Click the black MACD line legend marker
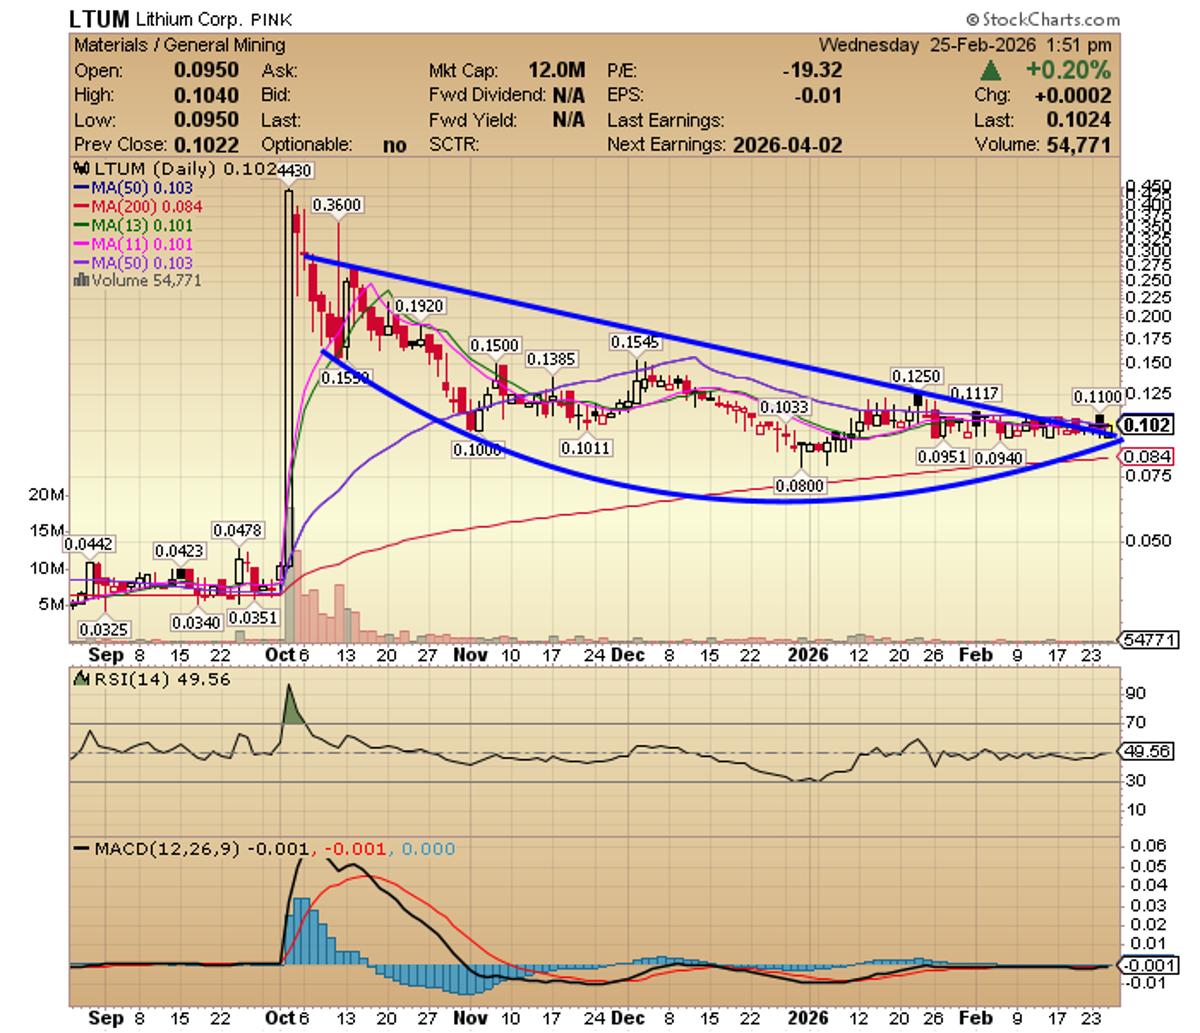The width and height of the screenshot is (1200, 1033). click(x=82, y=849)
